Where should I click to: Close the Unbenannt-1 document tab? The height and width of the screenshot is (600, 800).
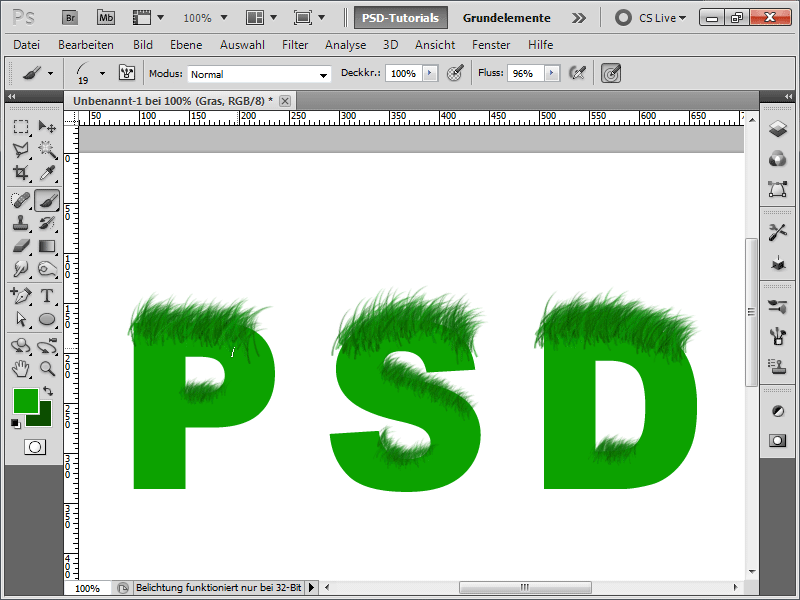coord(285,101)
